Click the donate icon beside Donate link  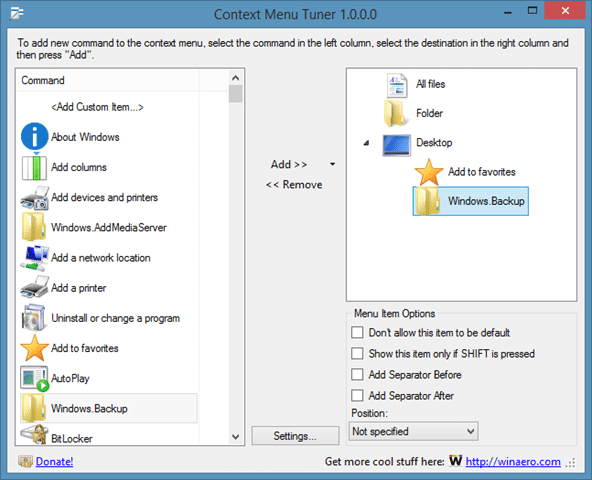(25, 461)
